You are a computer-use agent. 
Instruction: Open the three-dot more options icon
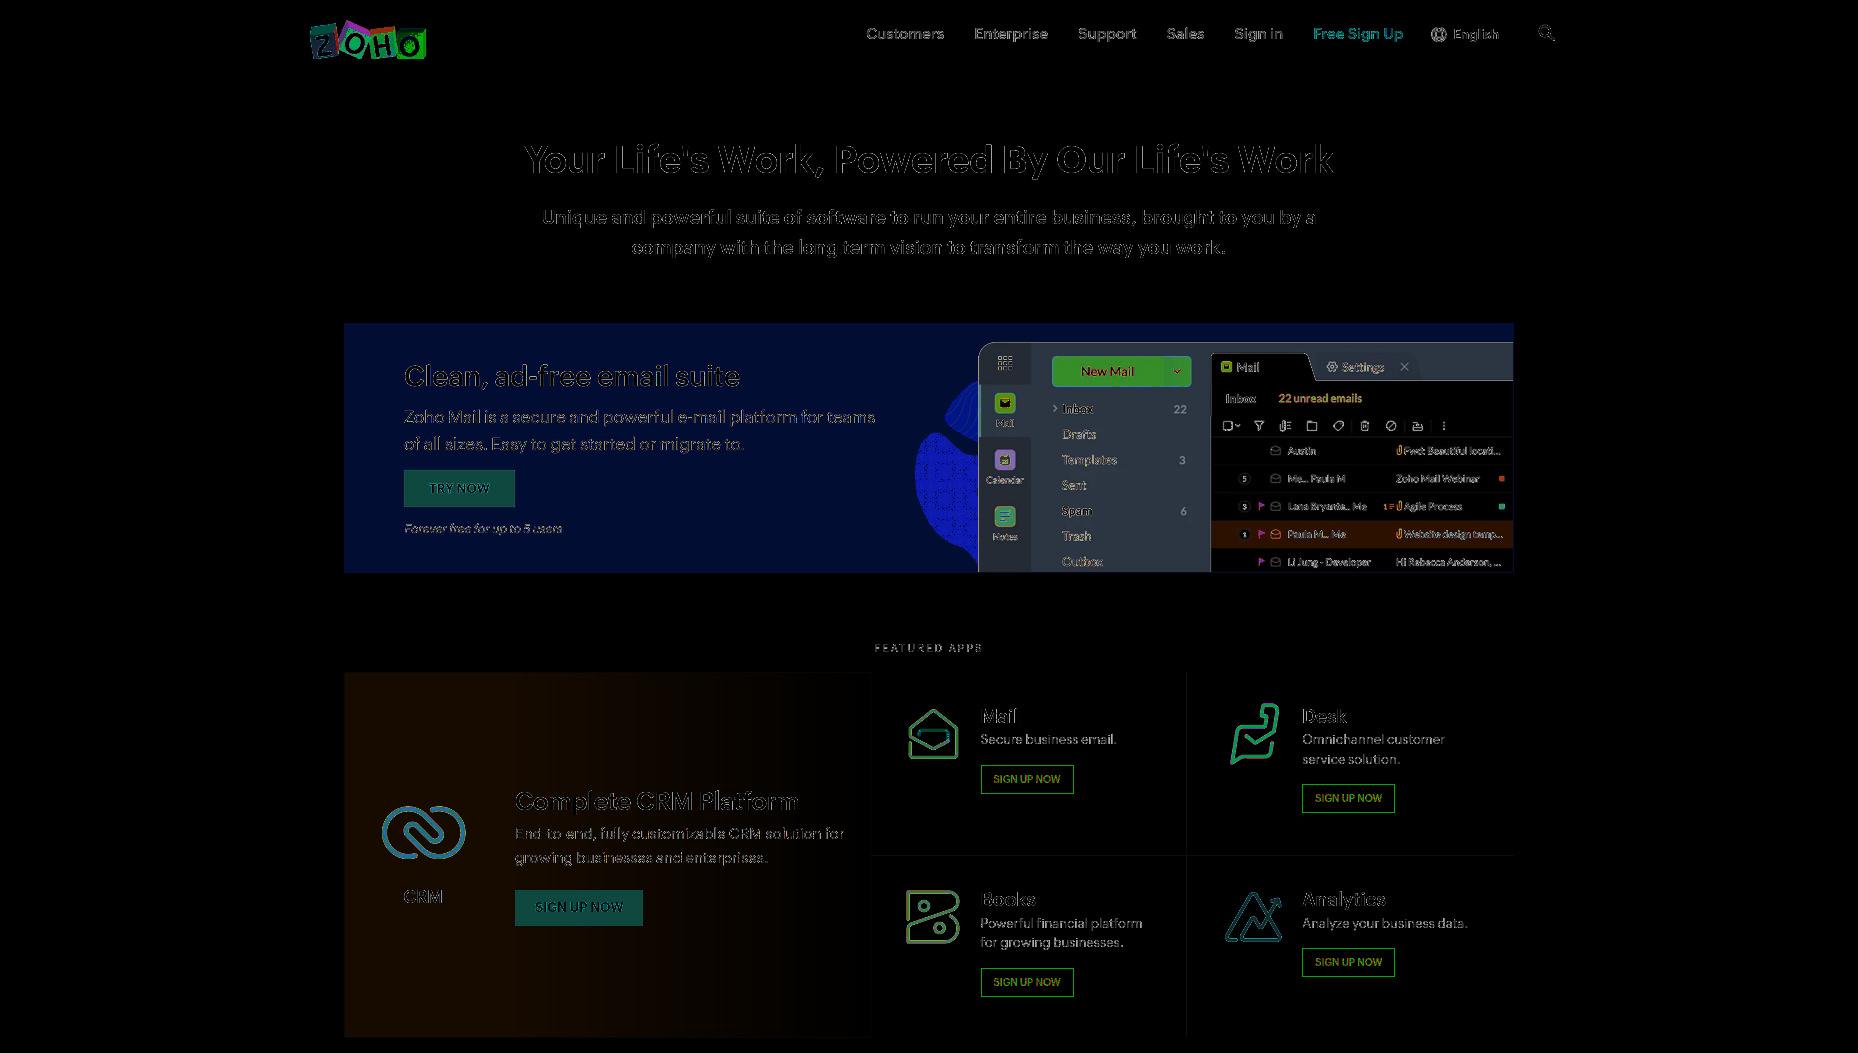tap(1444, 426)
